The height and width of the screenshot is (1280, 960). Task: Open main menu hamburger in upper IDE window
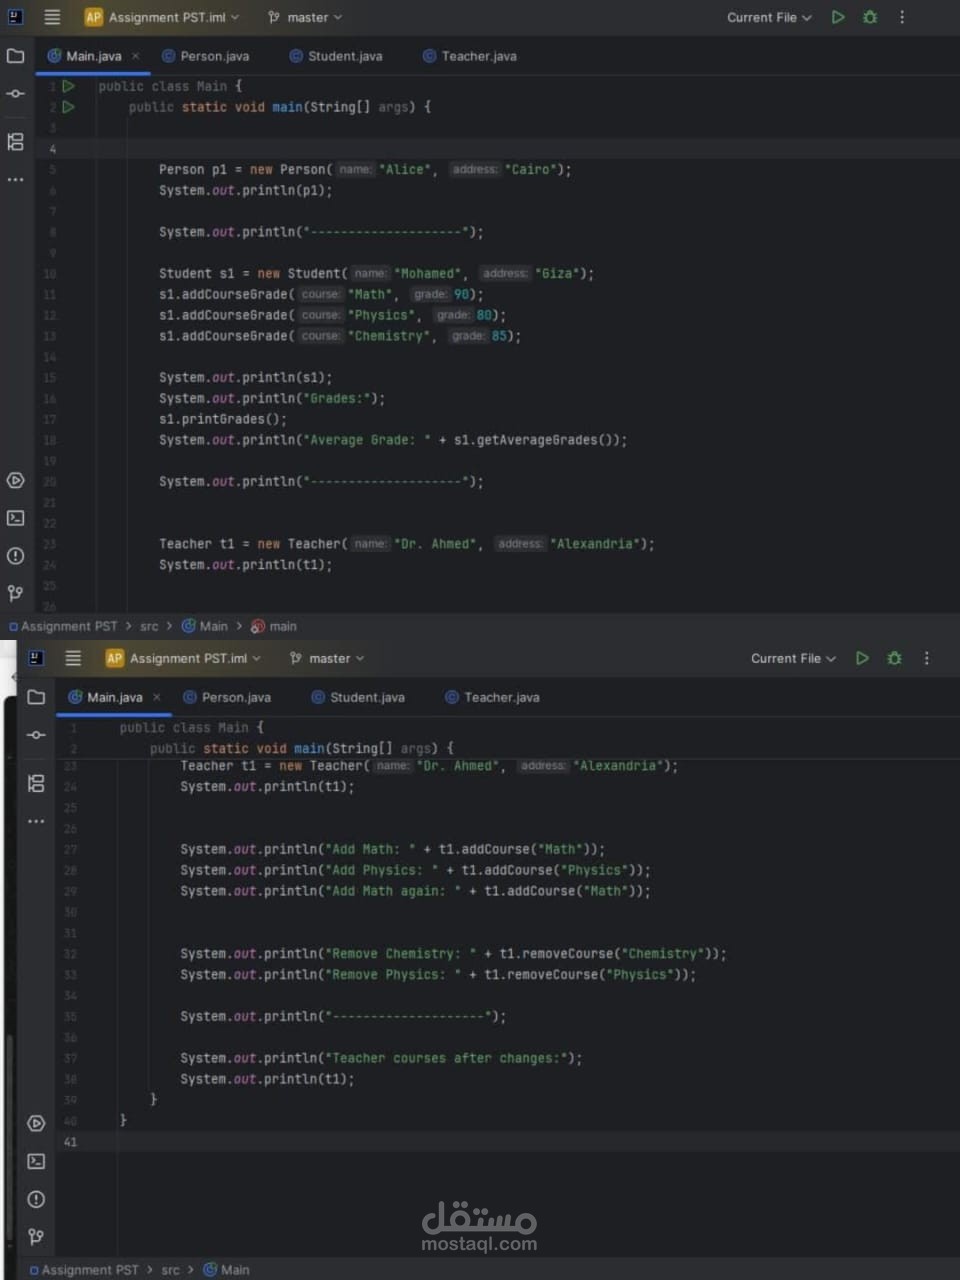52,17
